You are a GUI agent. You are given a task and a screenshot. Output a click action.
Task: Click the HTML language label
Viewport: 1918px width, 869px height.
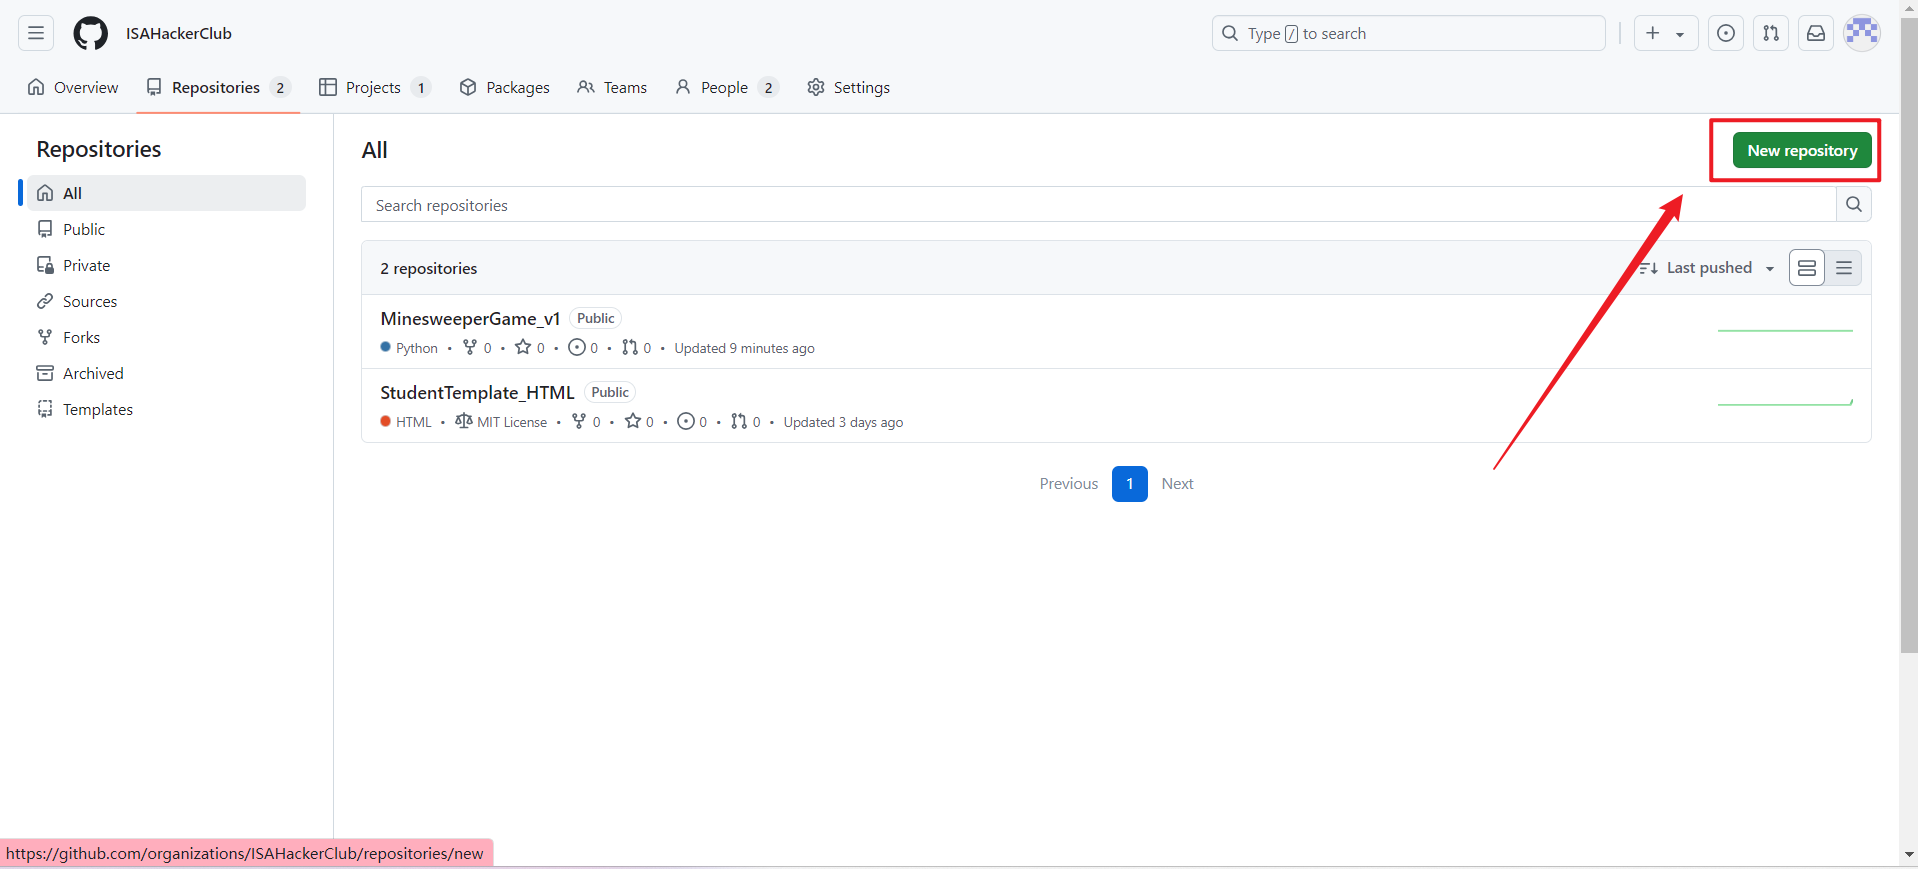[406, 422]
